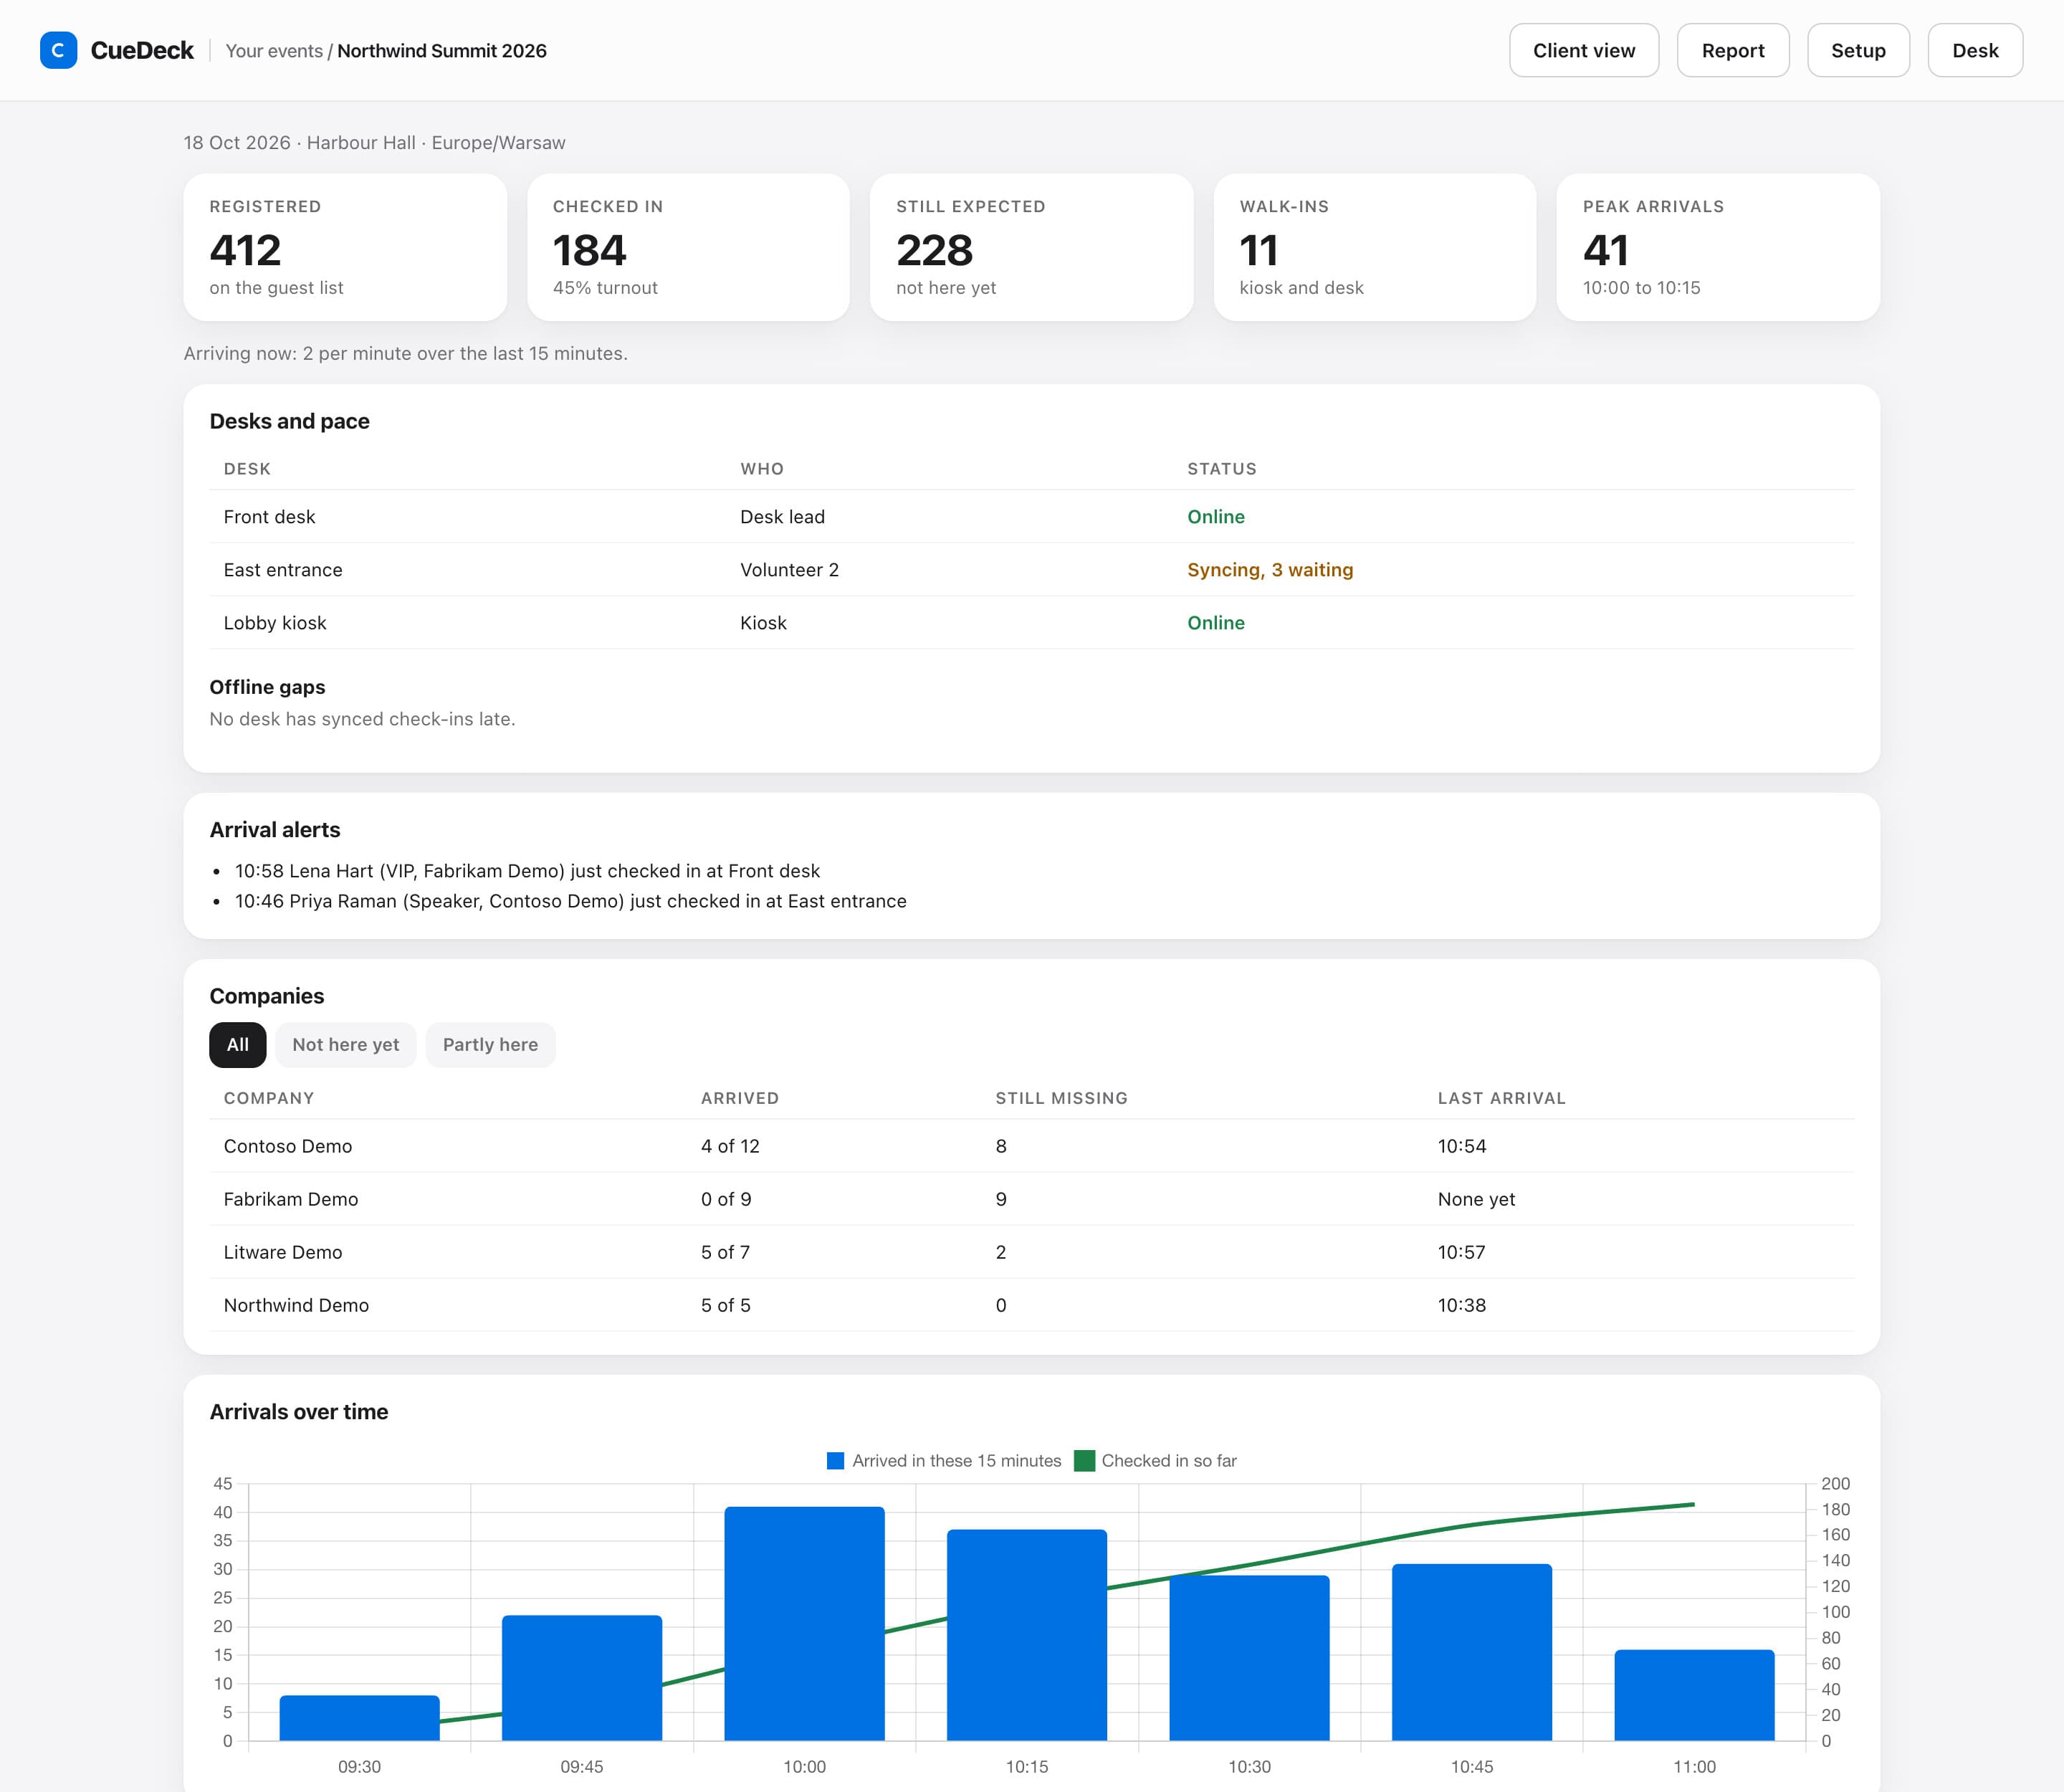Screen dimensions: 2064x1792
Task: Click the Lena Hart arrival alert
Action: [527, 870]
